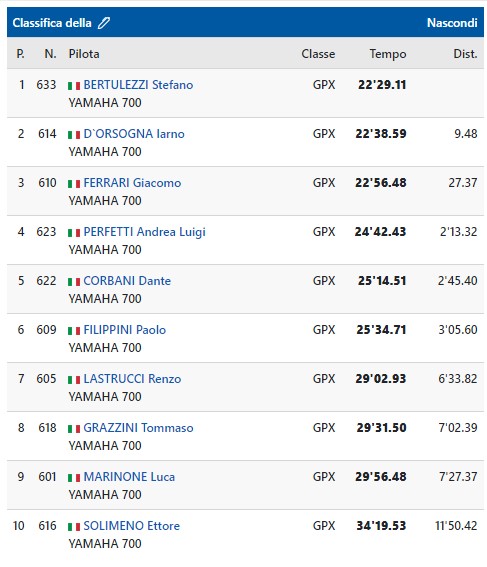
Task: Open GRAZZINI Tommaso rider profile
Action: (x=138, y=428)
